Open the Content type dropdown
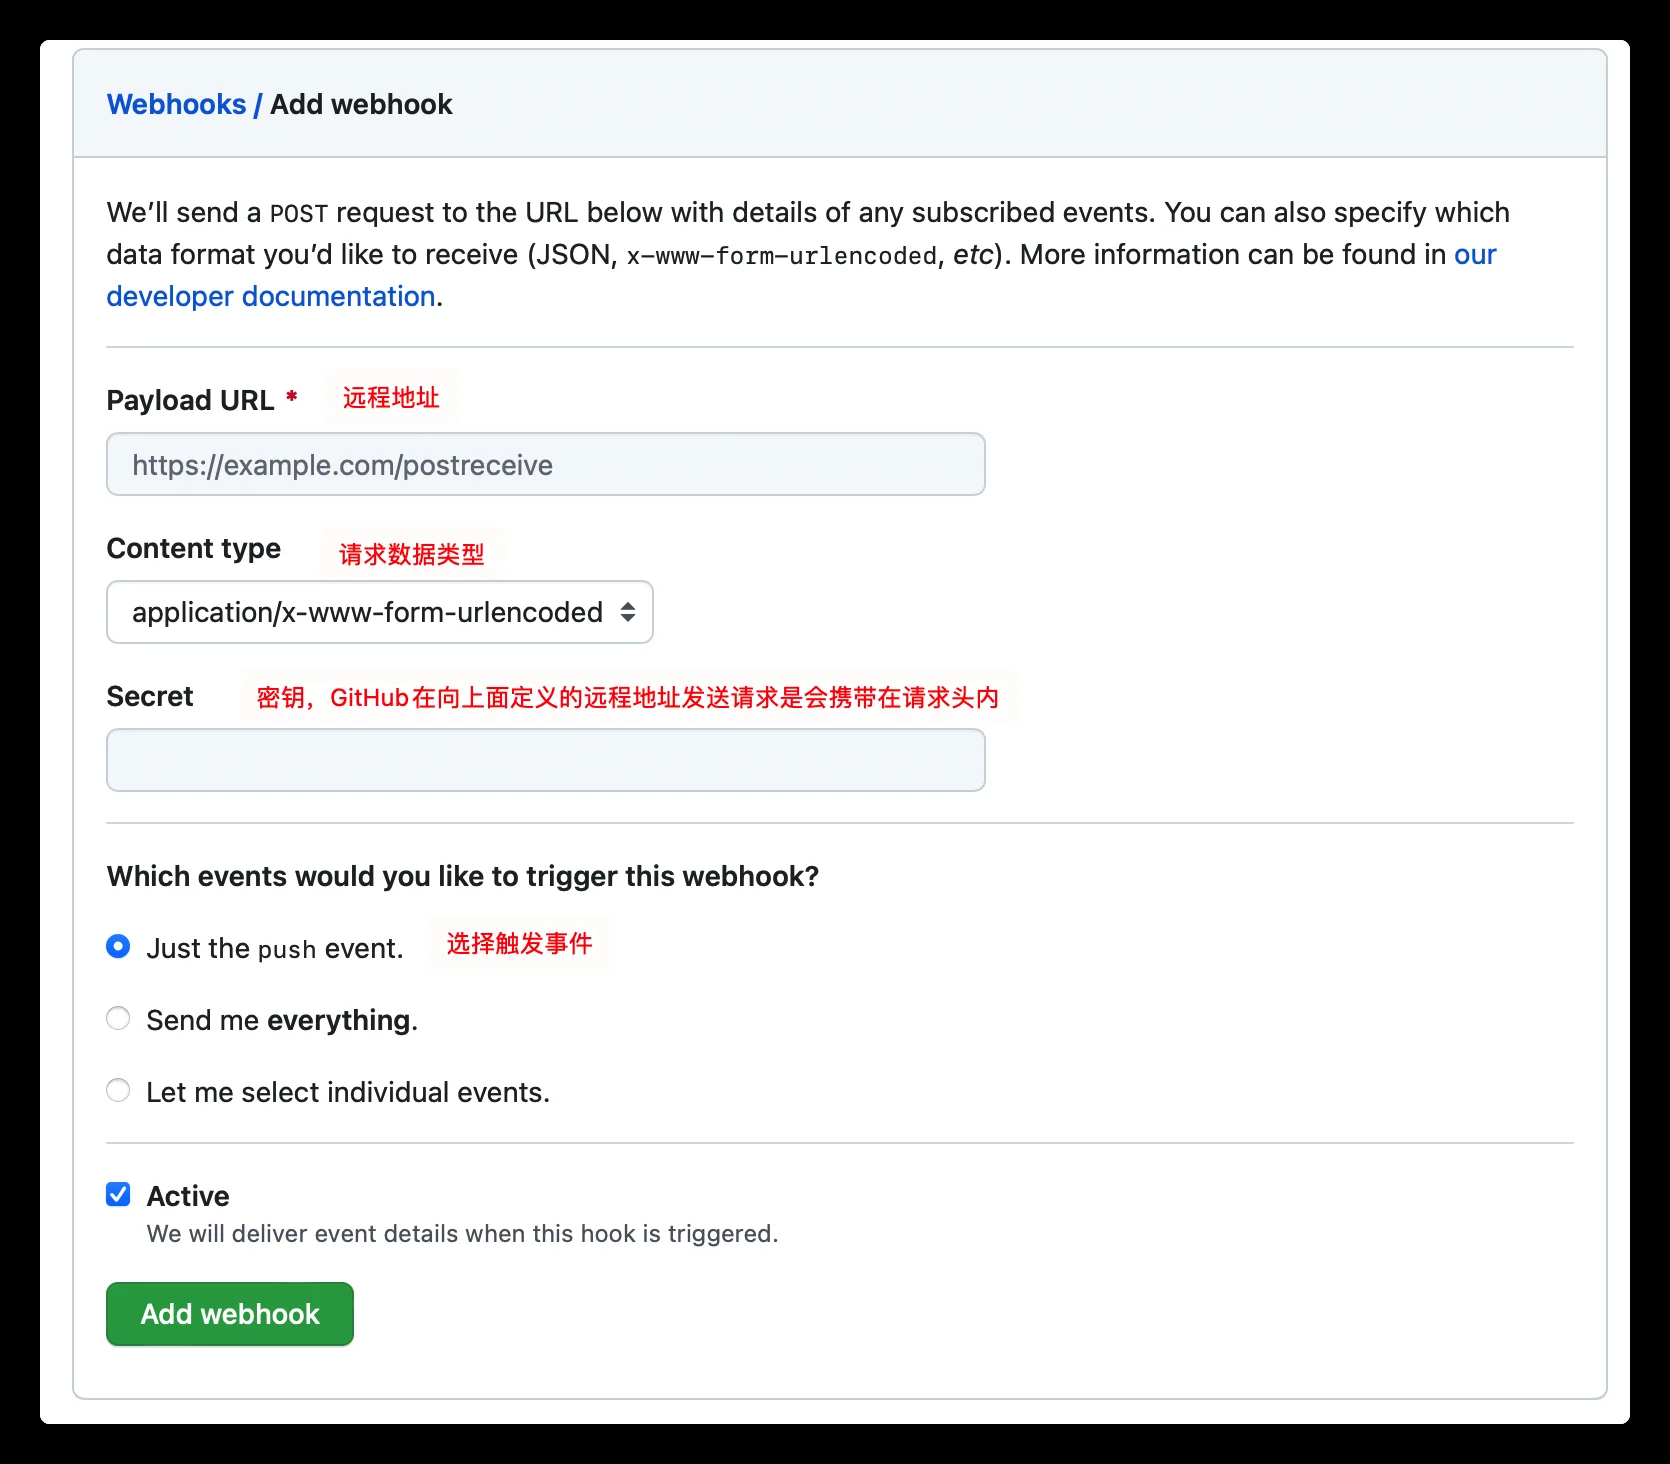Viewport: 1670px width, 1464px height. point(380,612)
